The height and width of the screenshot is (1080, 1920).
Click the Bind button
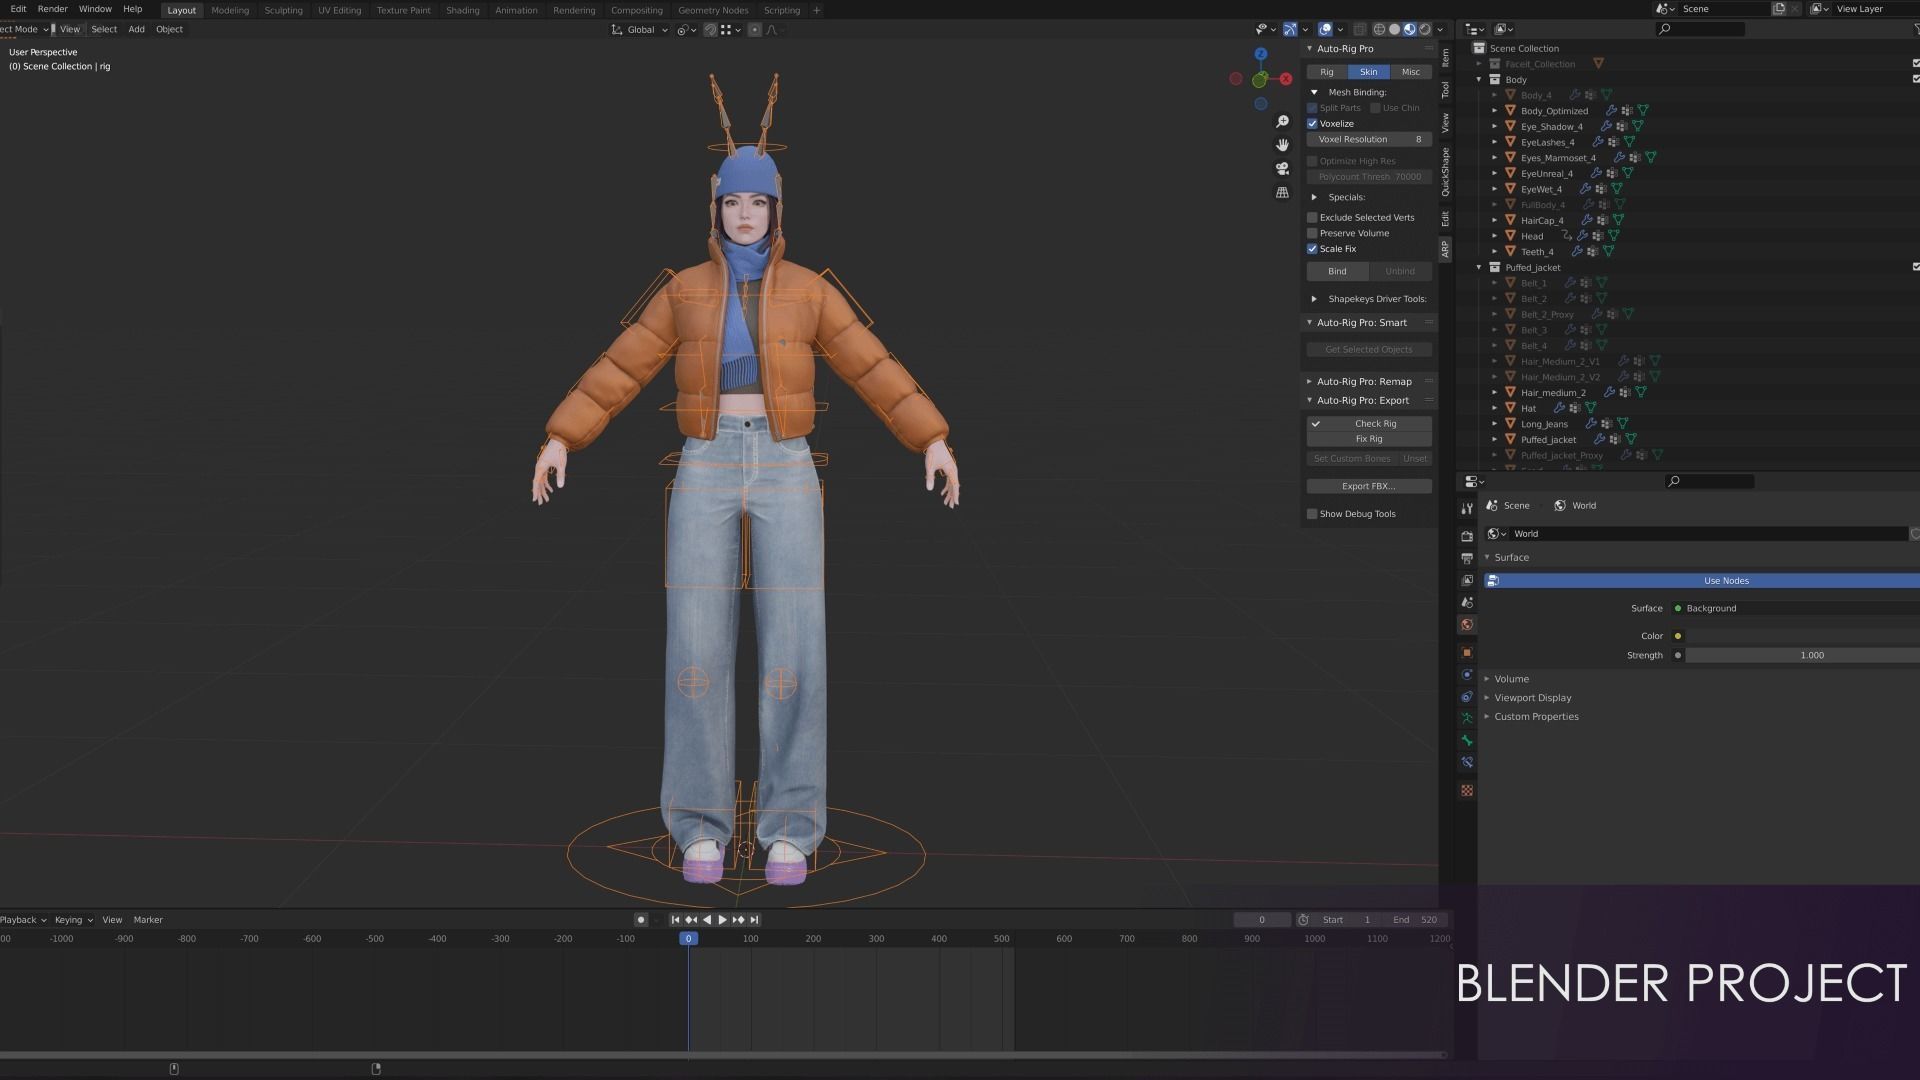tap(1337, 272)
